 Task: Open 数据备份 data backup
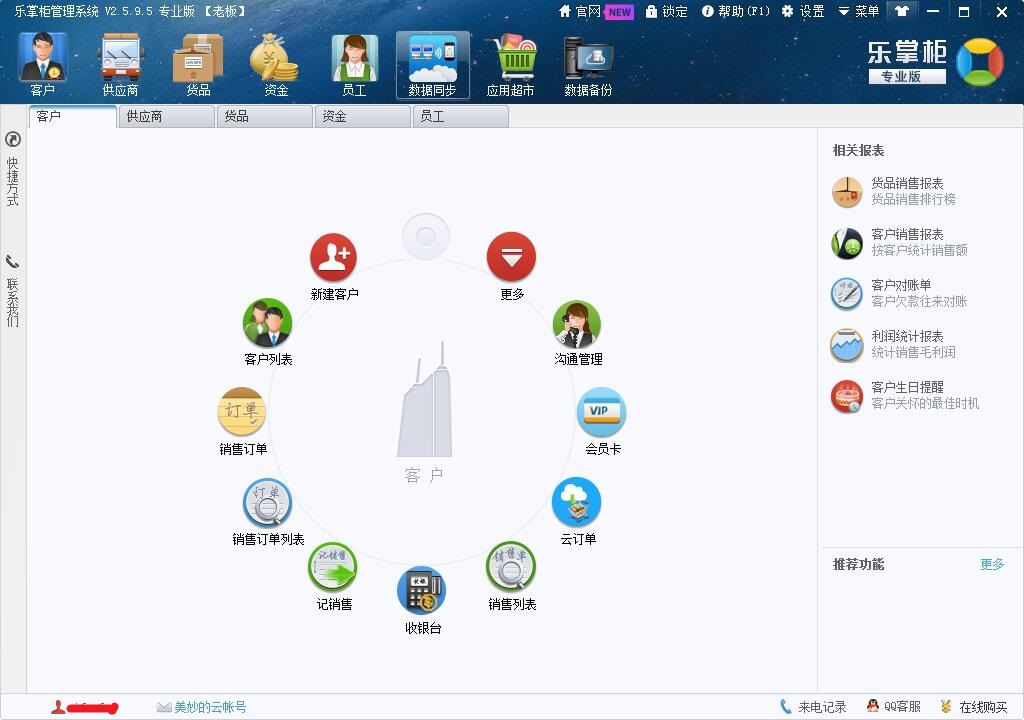tap(588, 65)
